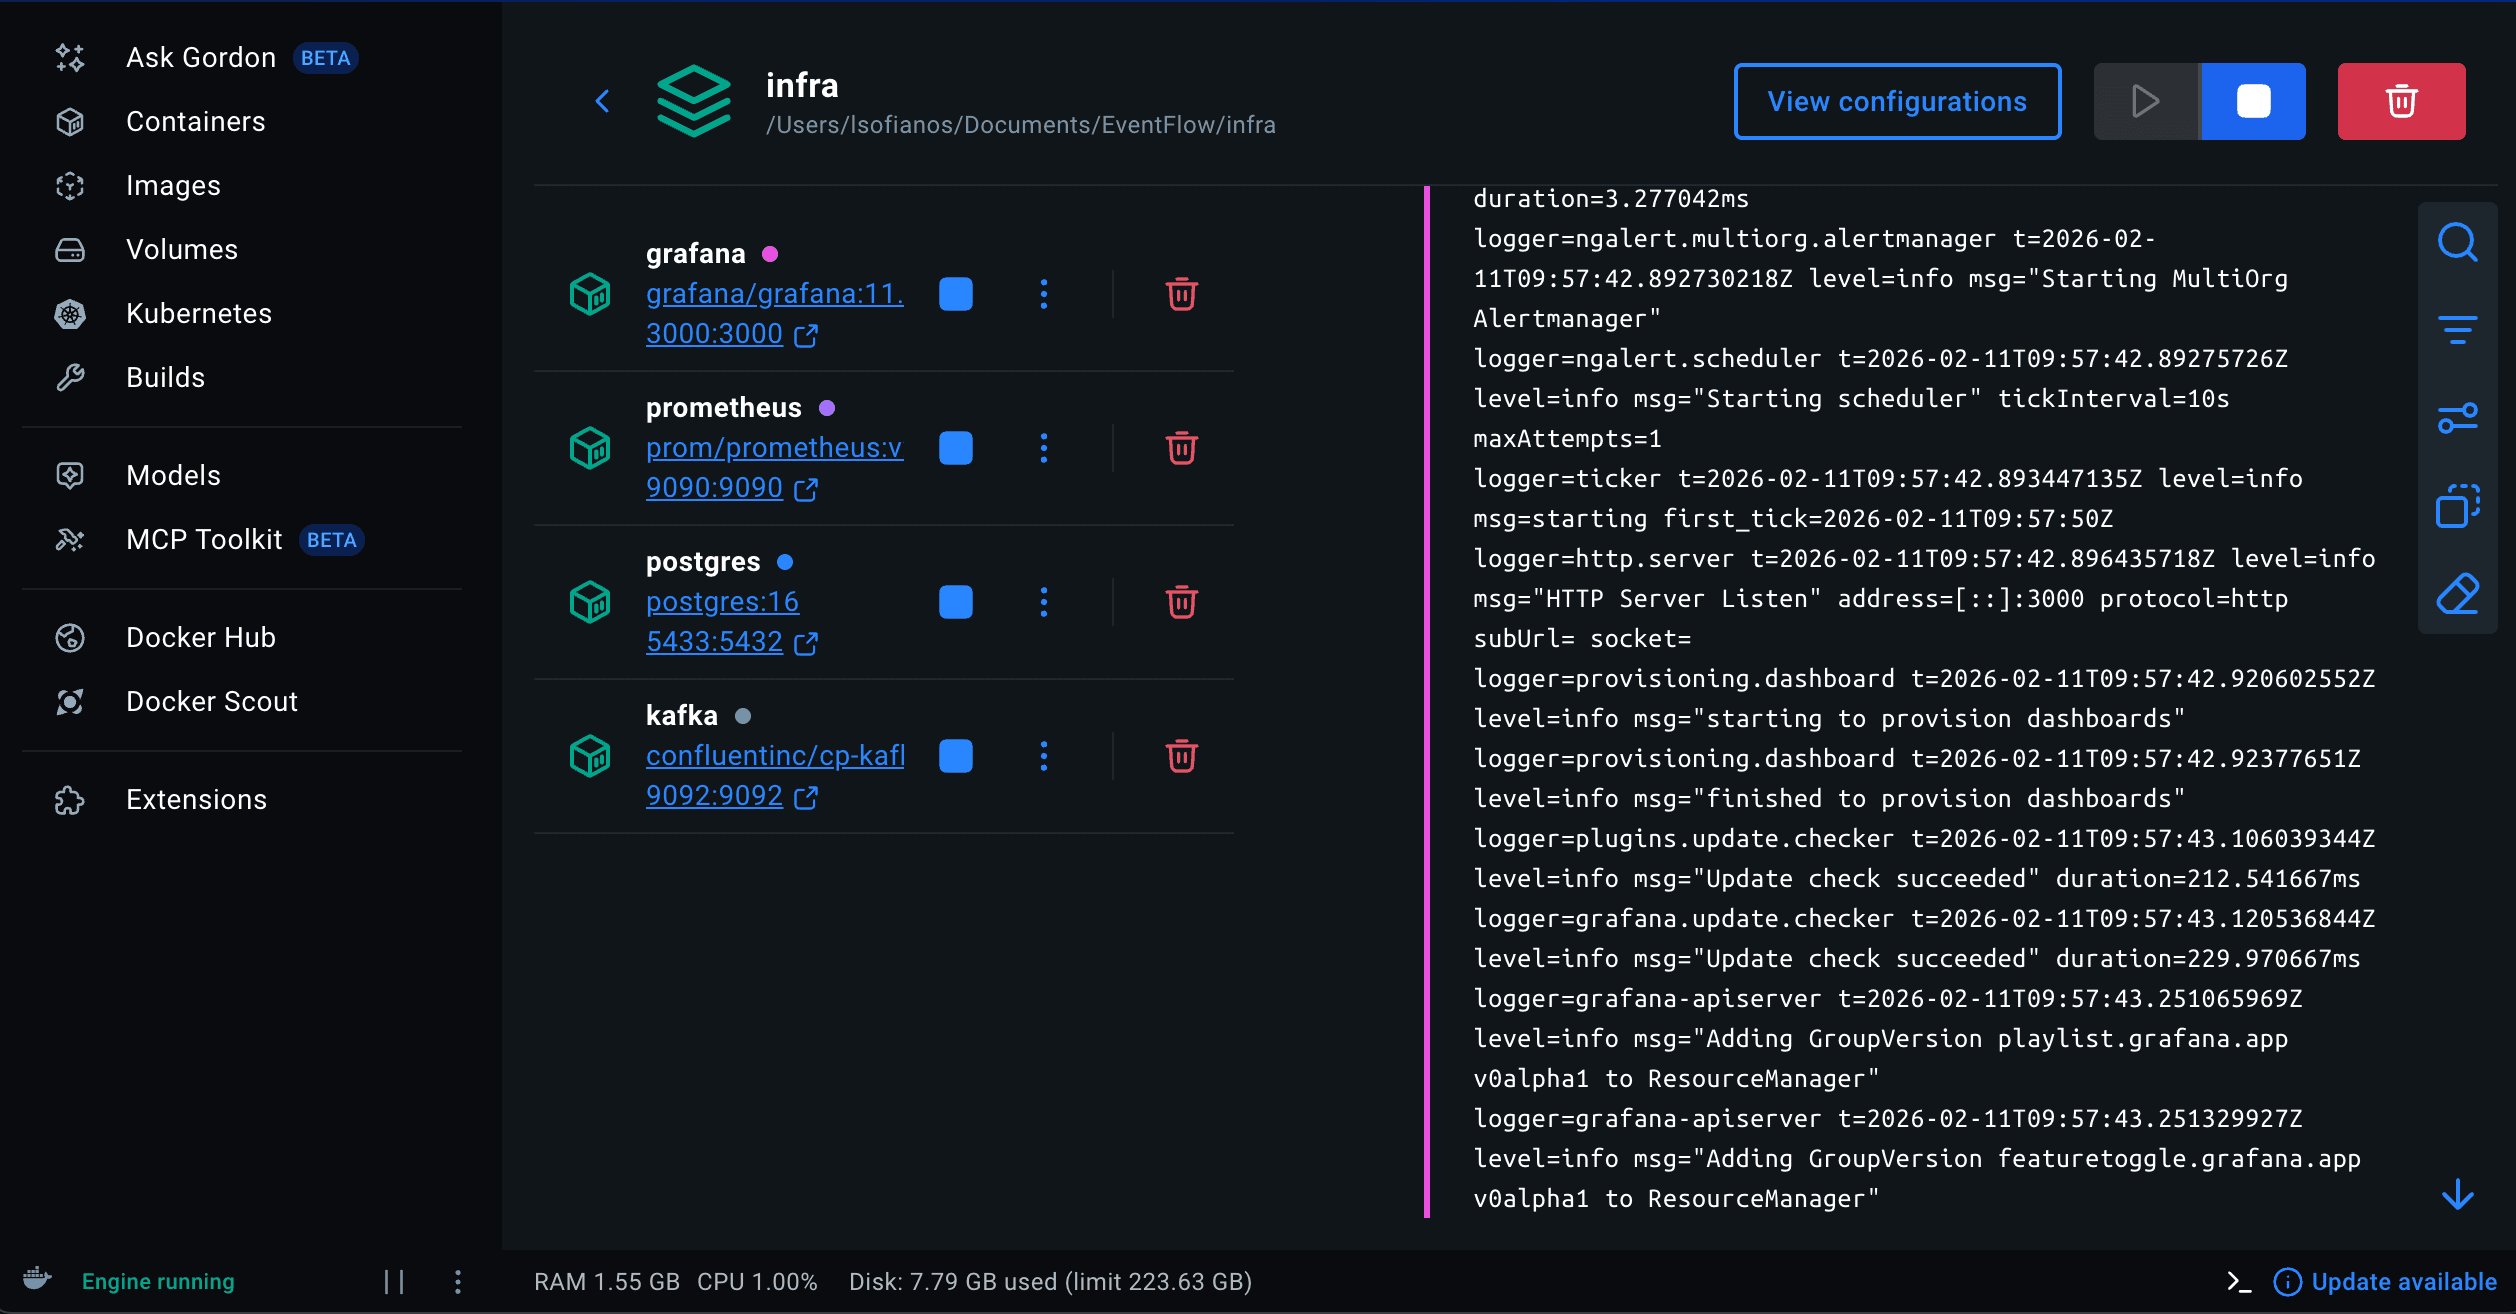Jump to the bottom of the logs
Viewport: 2516px width, 1314px height.
coord(2457,1196)
